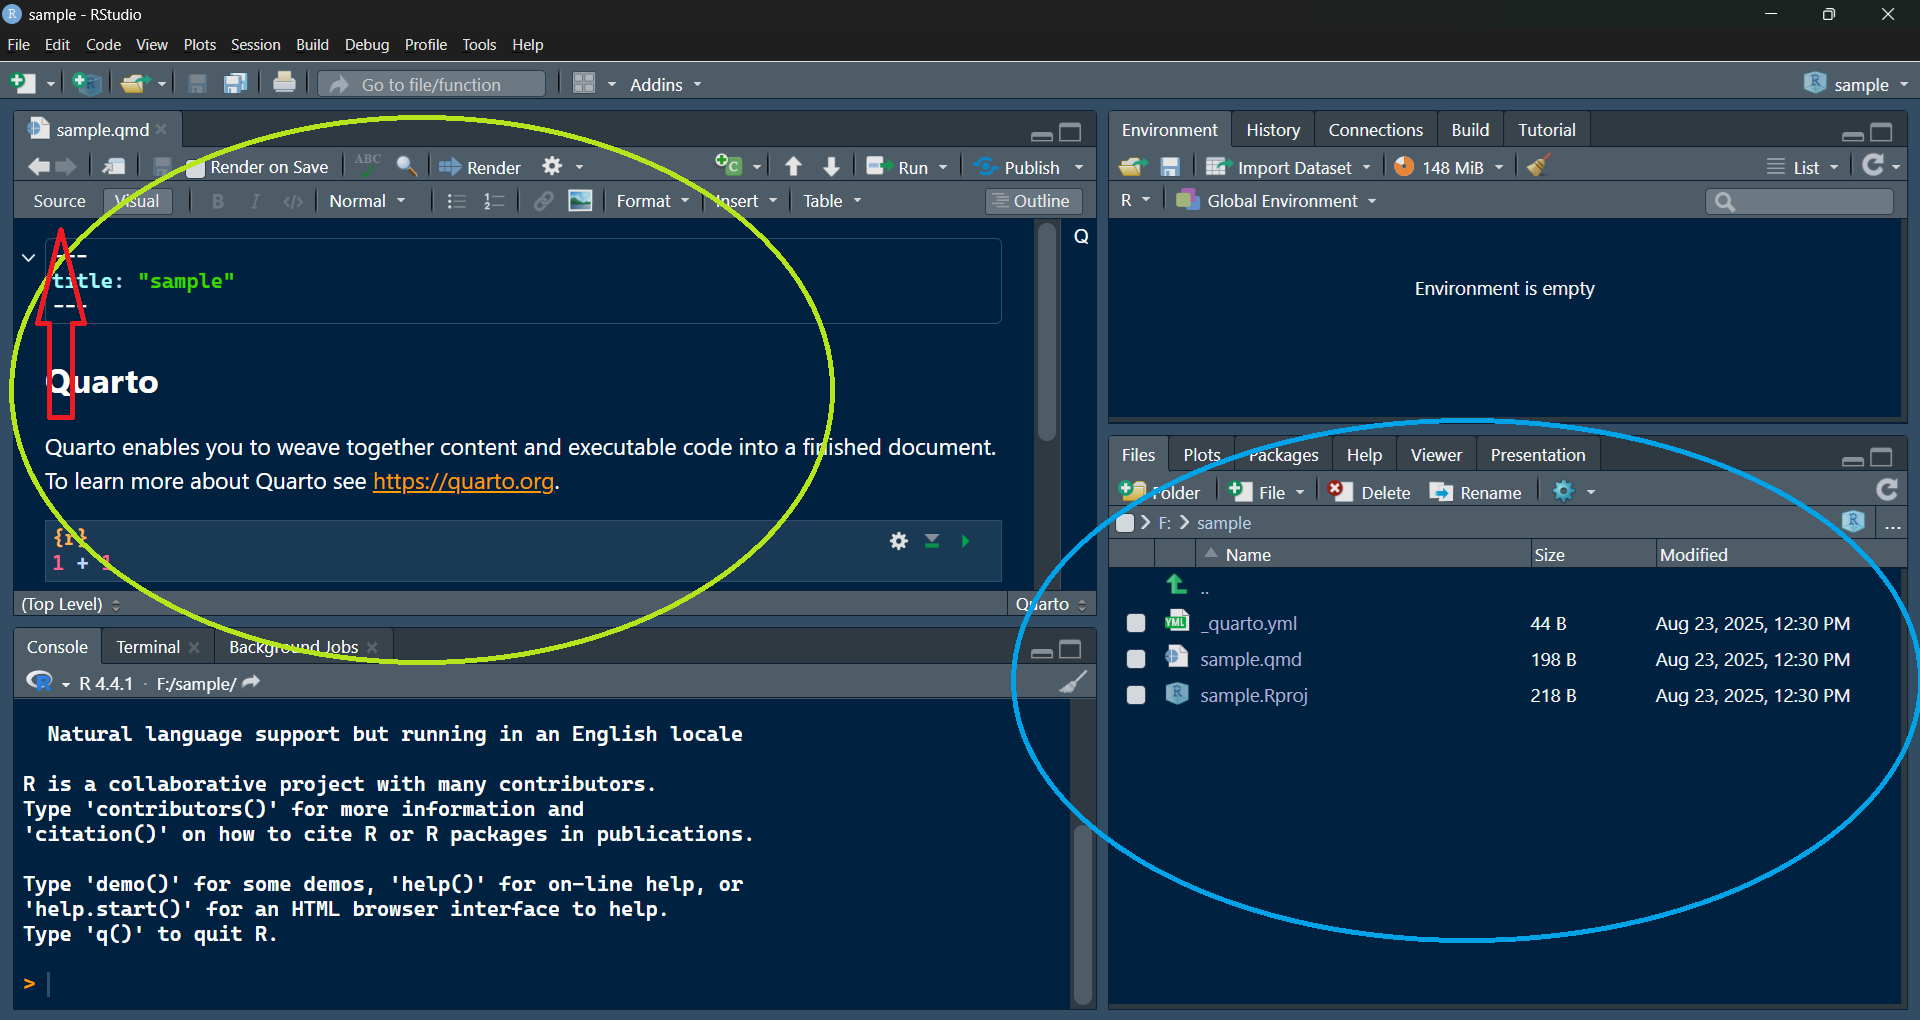Switch to the History tab
Image resolution: width=1920 pixels, height=1020 pixels.
pyautogui.click(x=1273, y=130)
